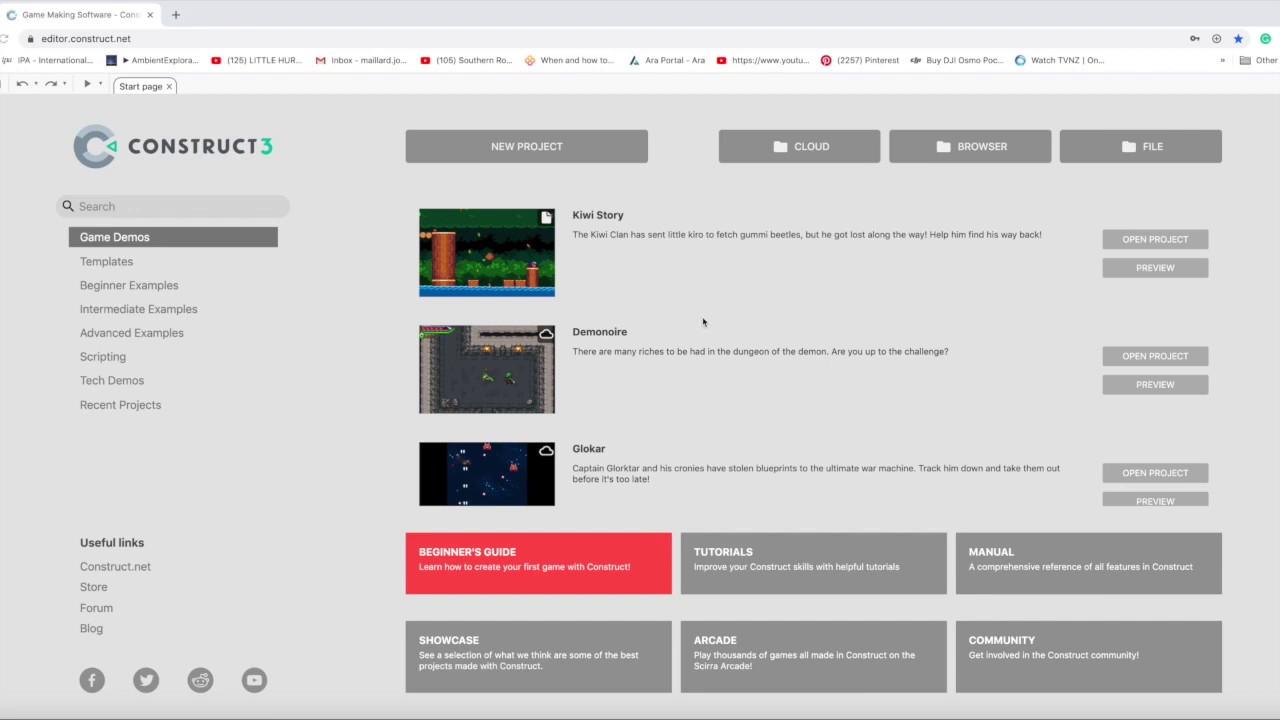Click the Reddit icon

point(200,680)
